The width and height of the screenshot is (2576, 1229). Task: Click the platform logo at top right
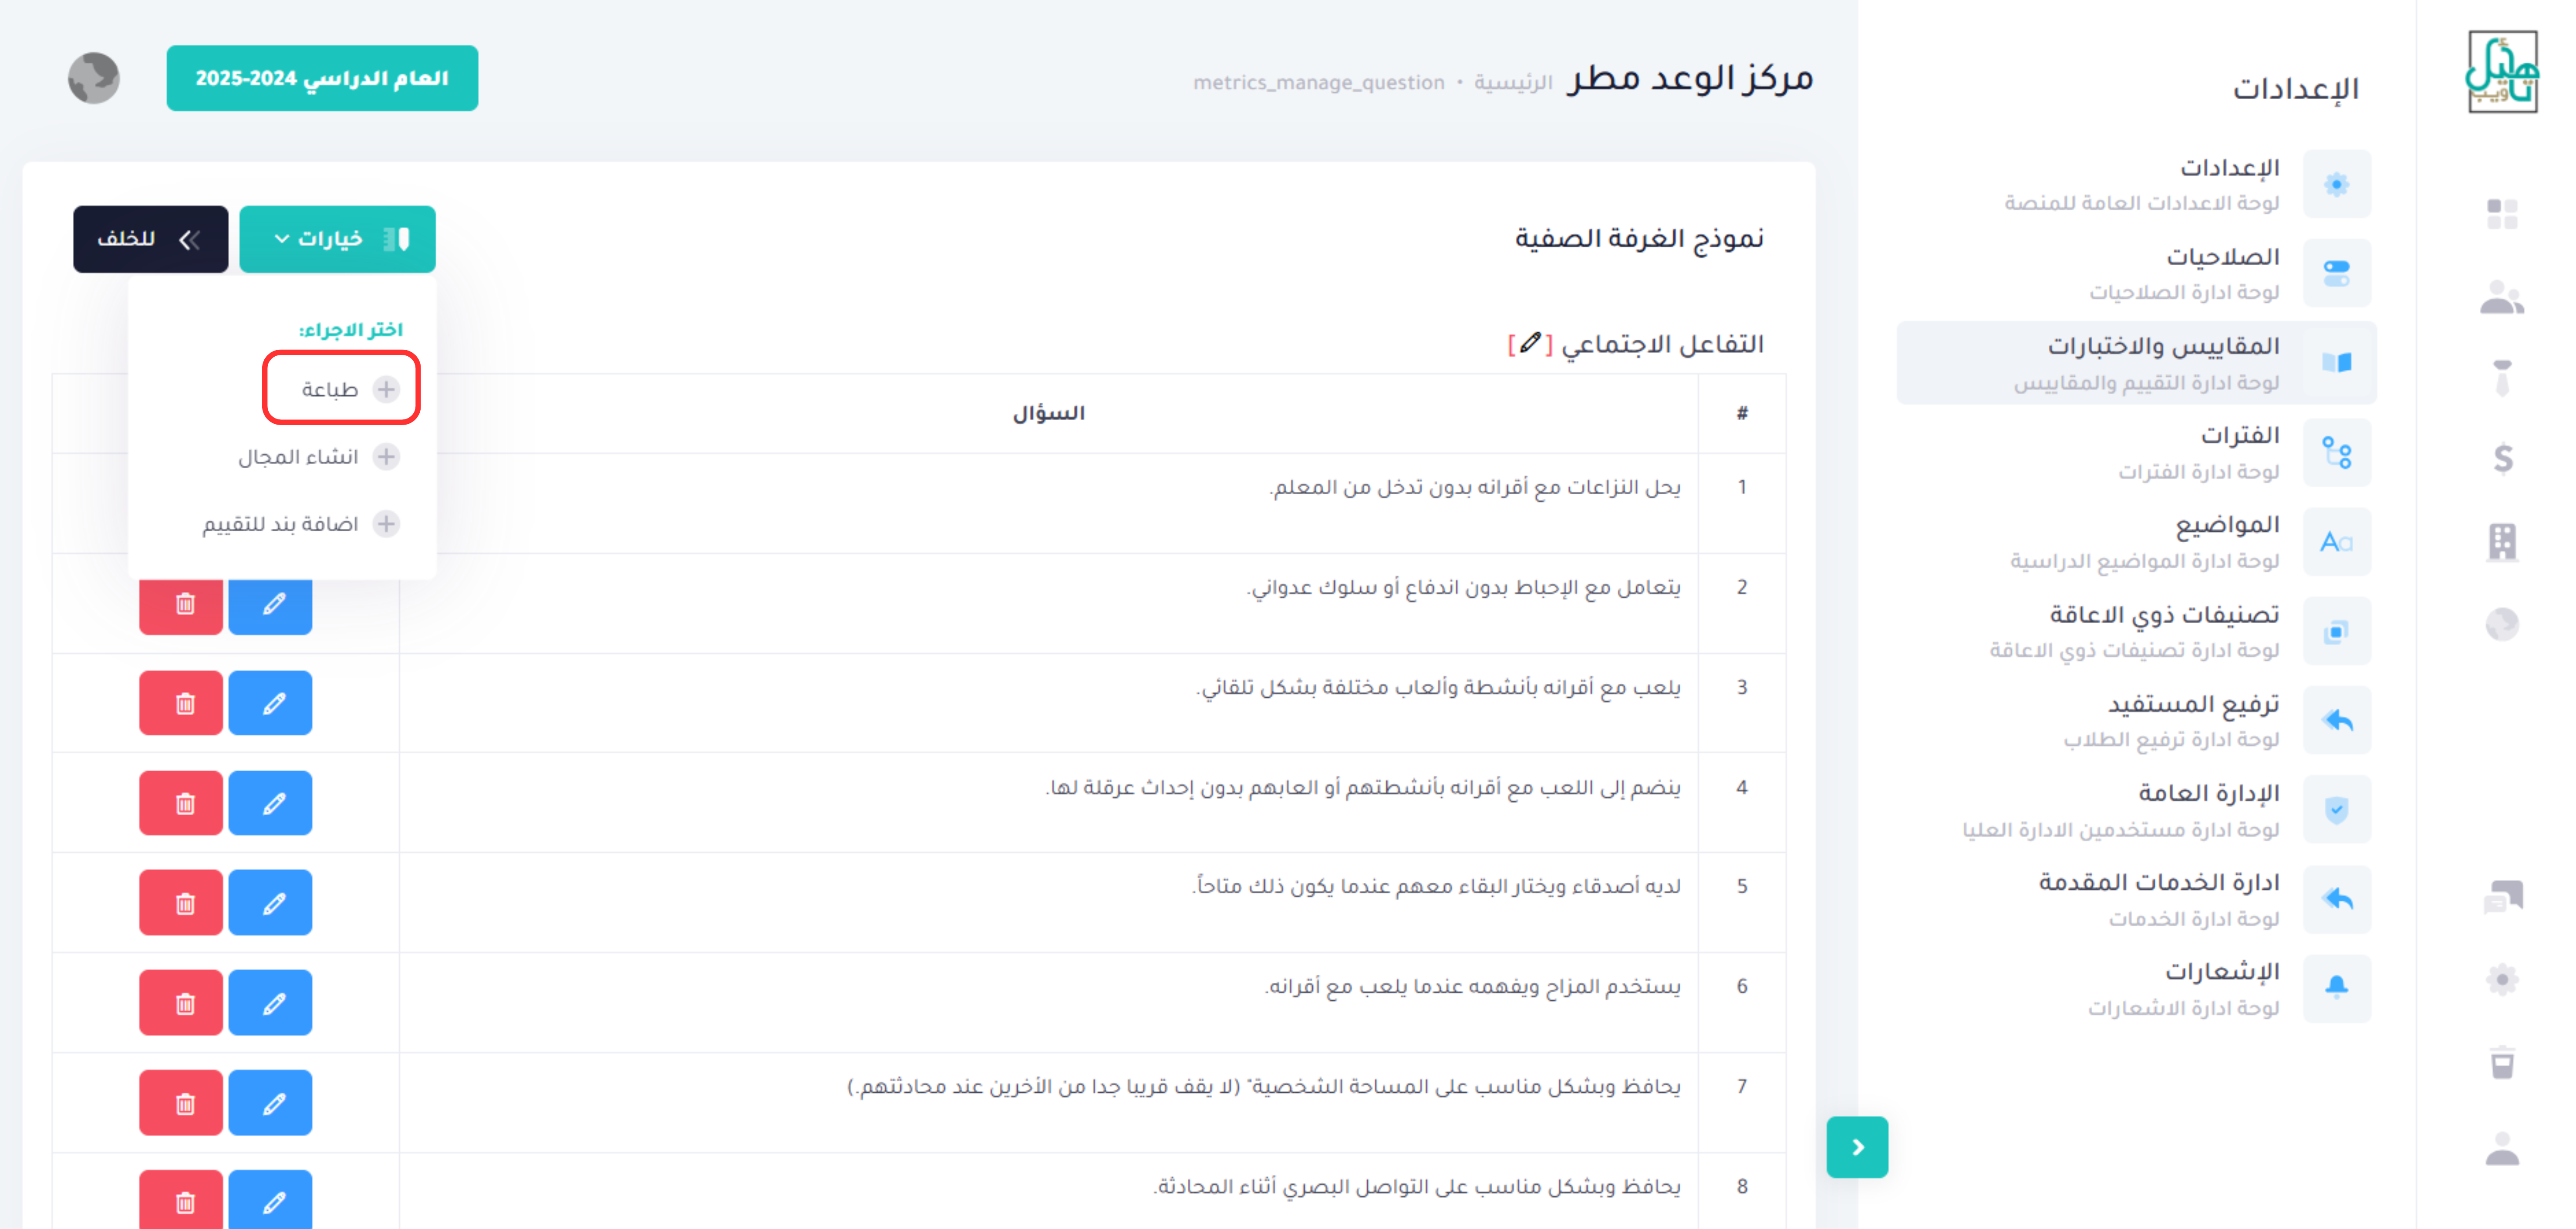tap(2502, 72)
